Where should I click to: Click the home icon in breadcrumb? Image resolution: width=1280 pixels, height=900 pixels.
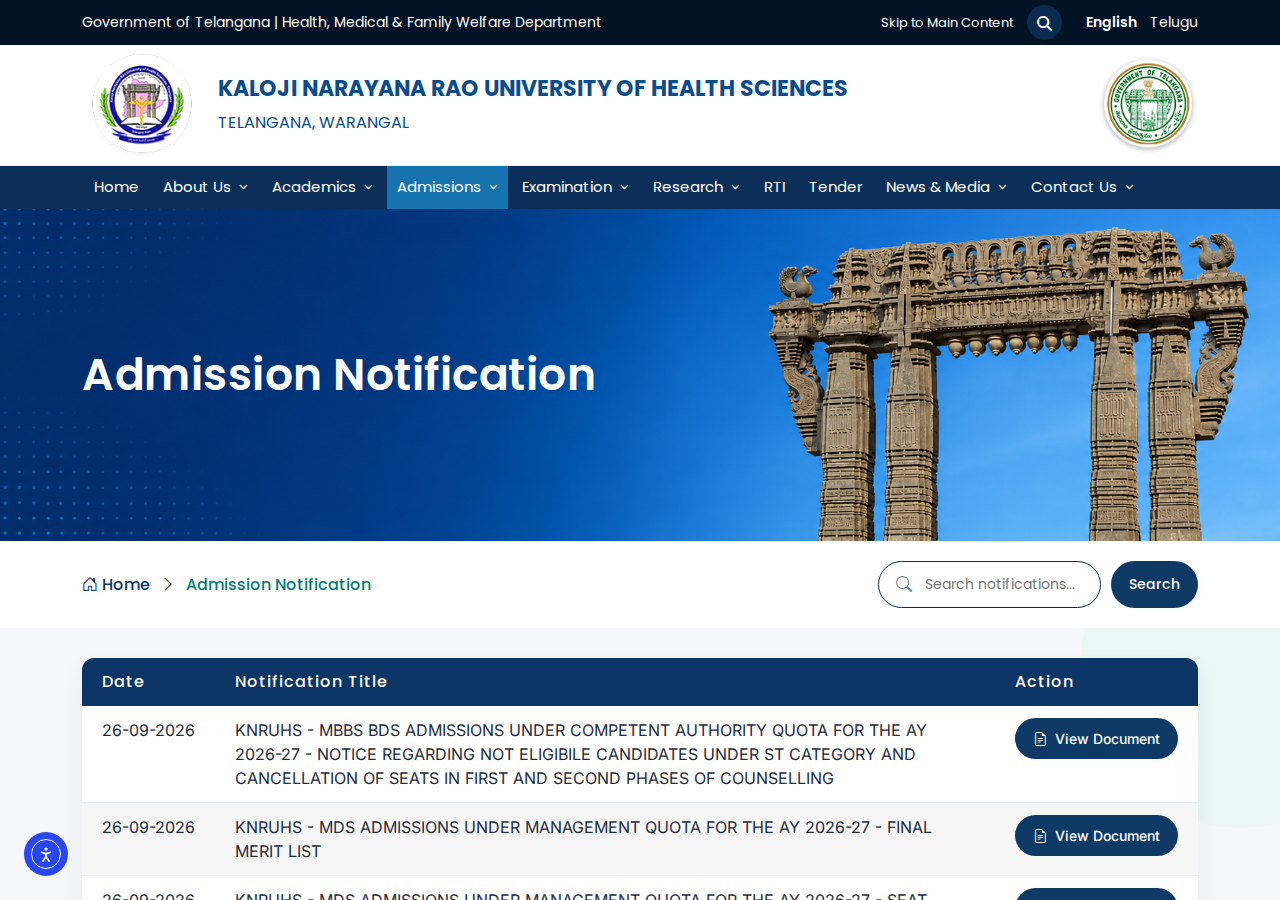click(90, 584)
